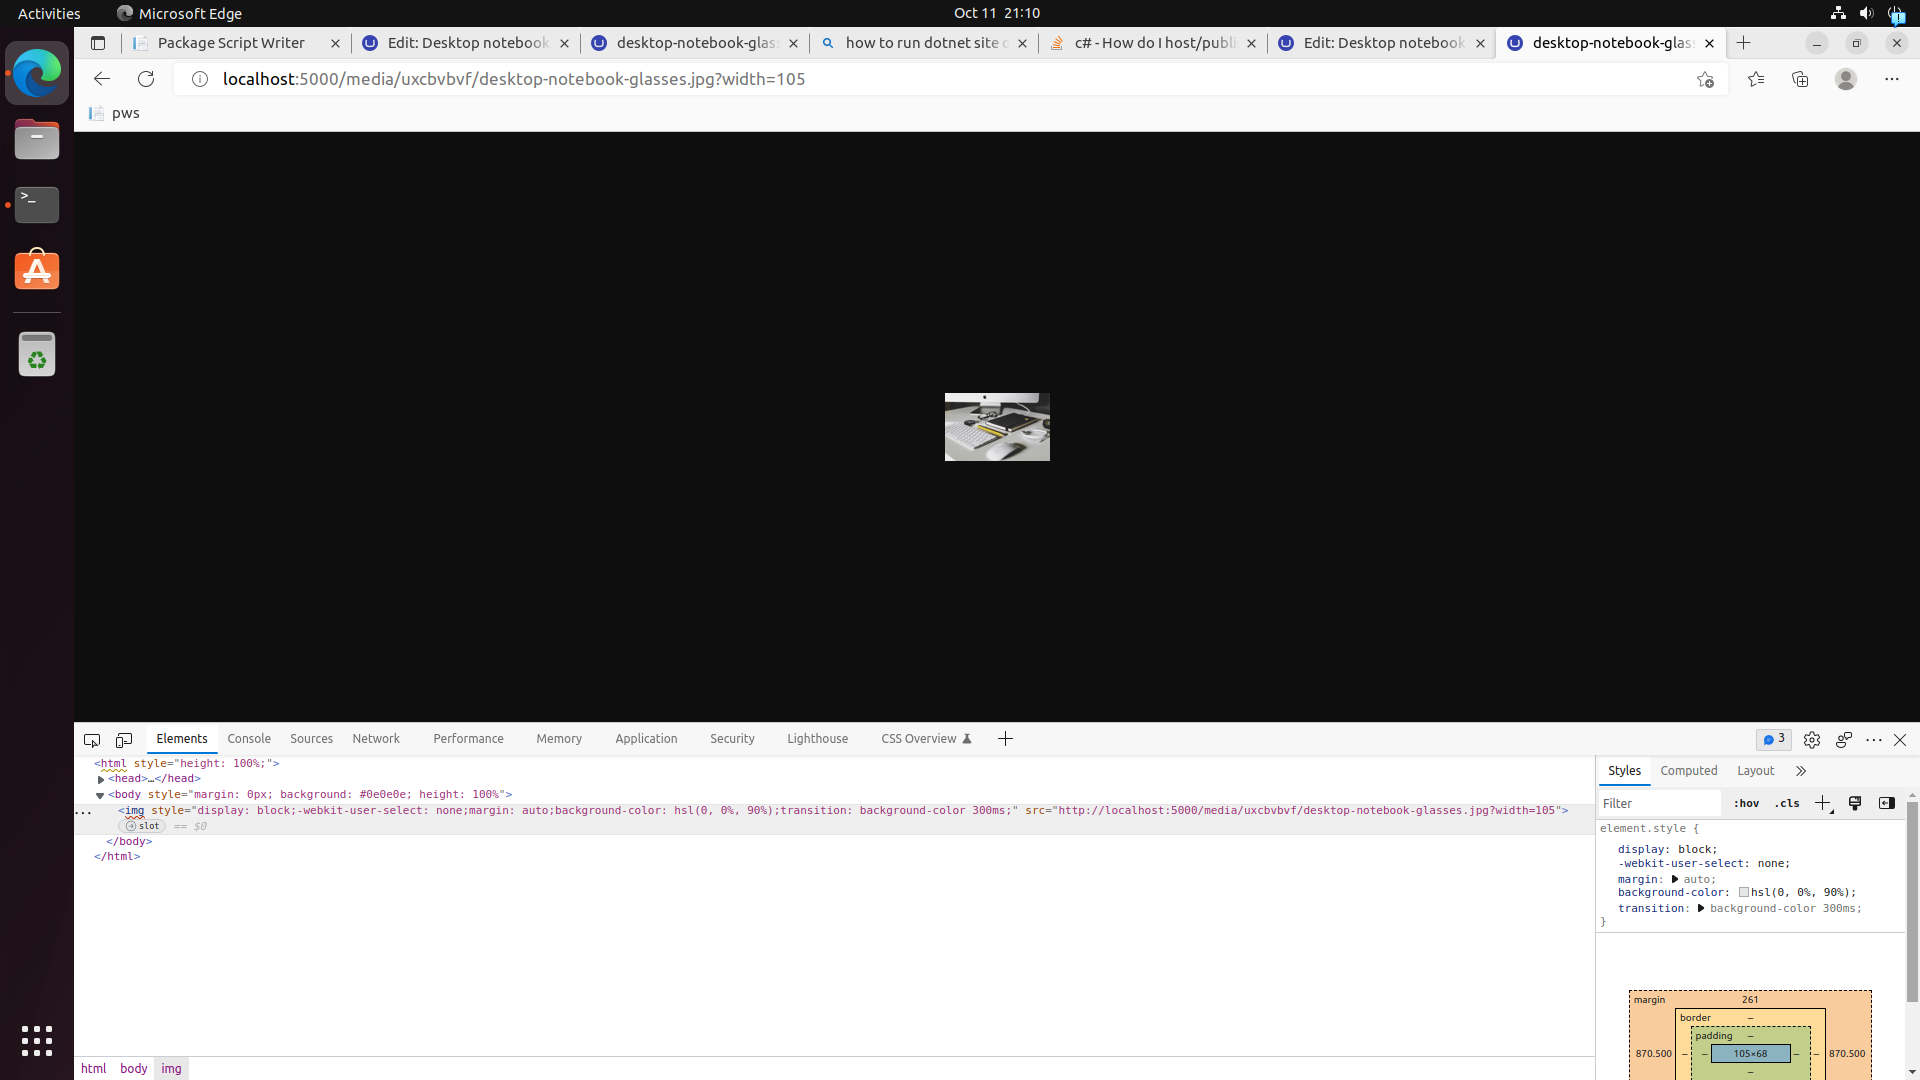
Task: Expand the transition property value
Action: (1701, 909)
